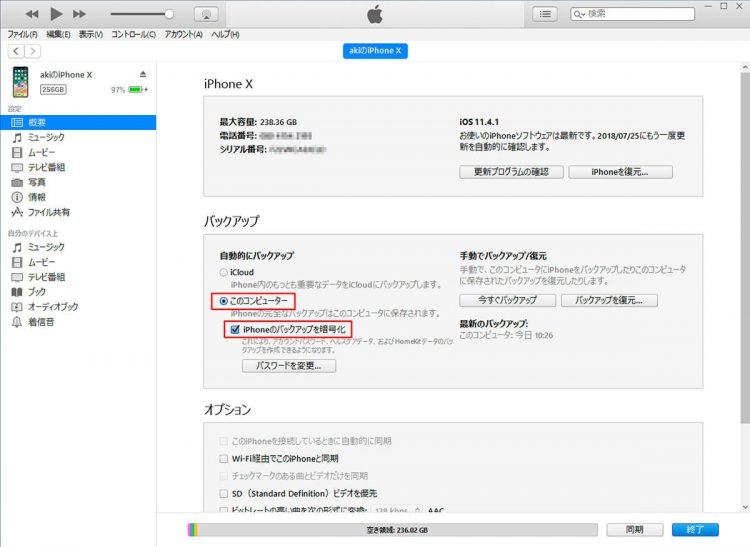This screenshot has width=750, height=547.
Task: Click the 同期 button
Action: click(635, 530)
